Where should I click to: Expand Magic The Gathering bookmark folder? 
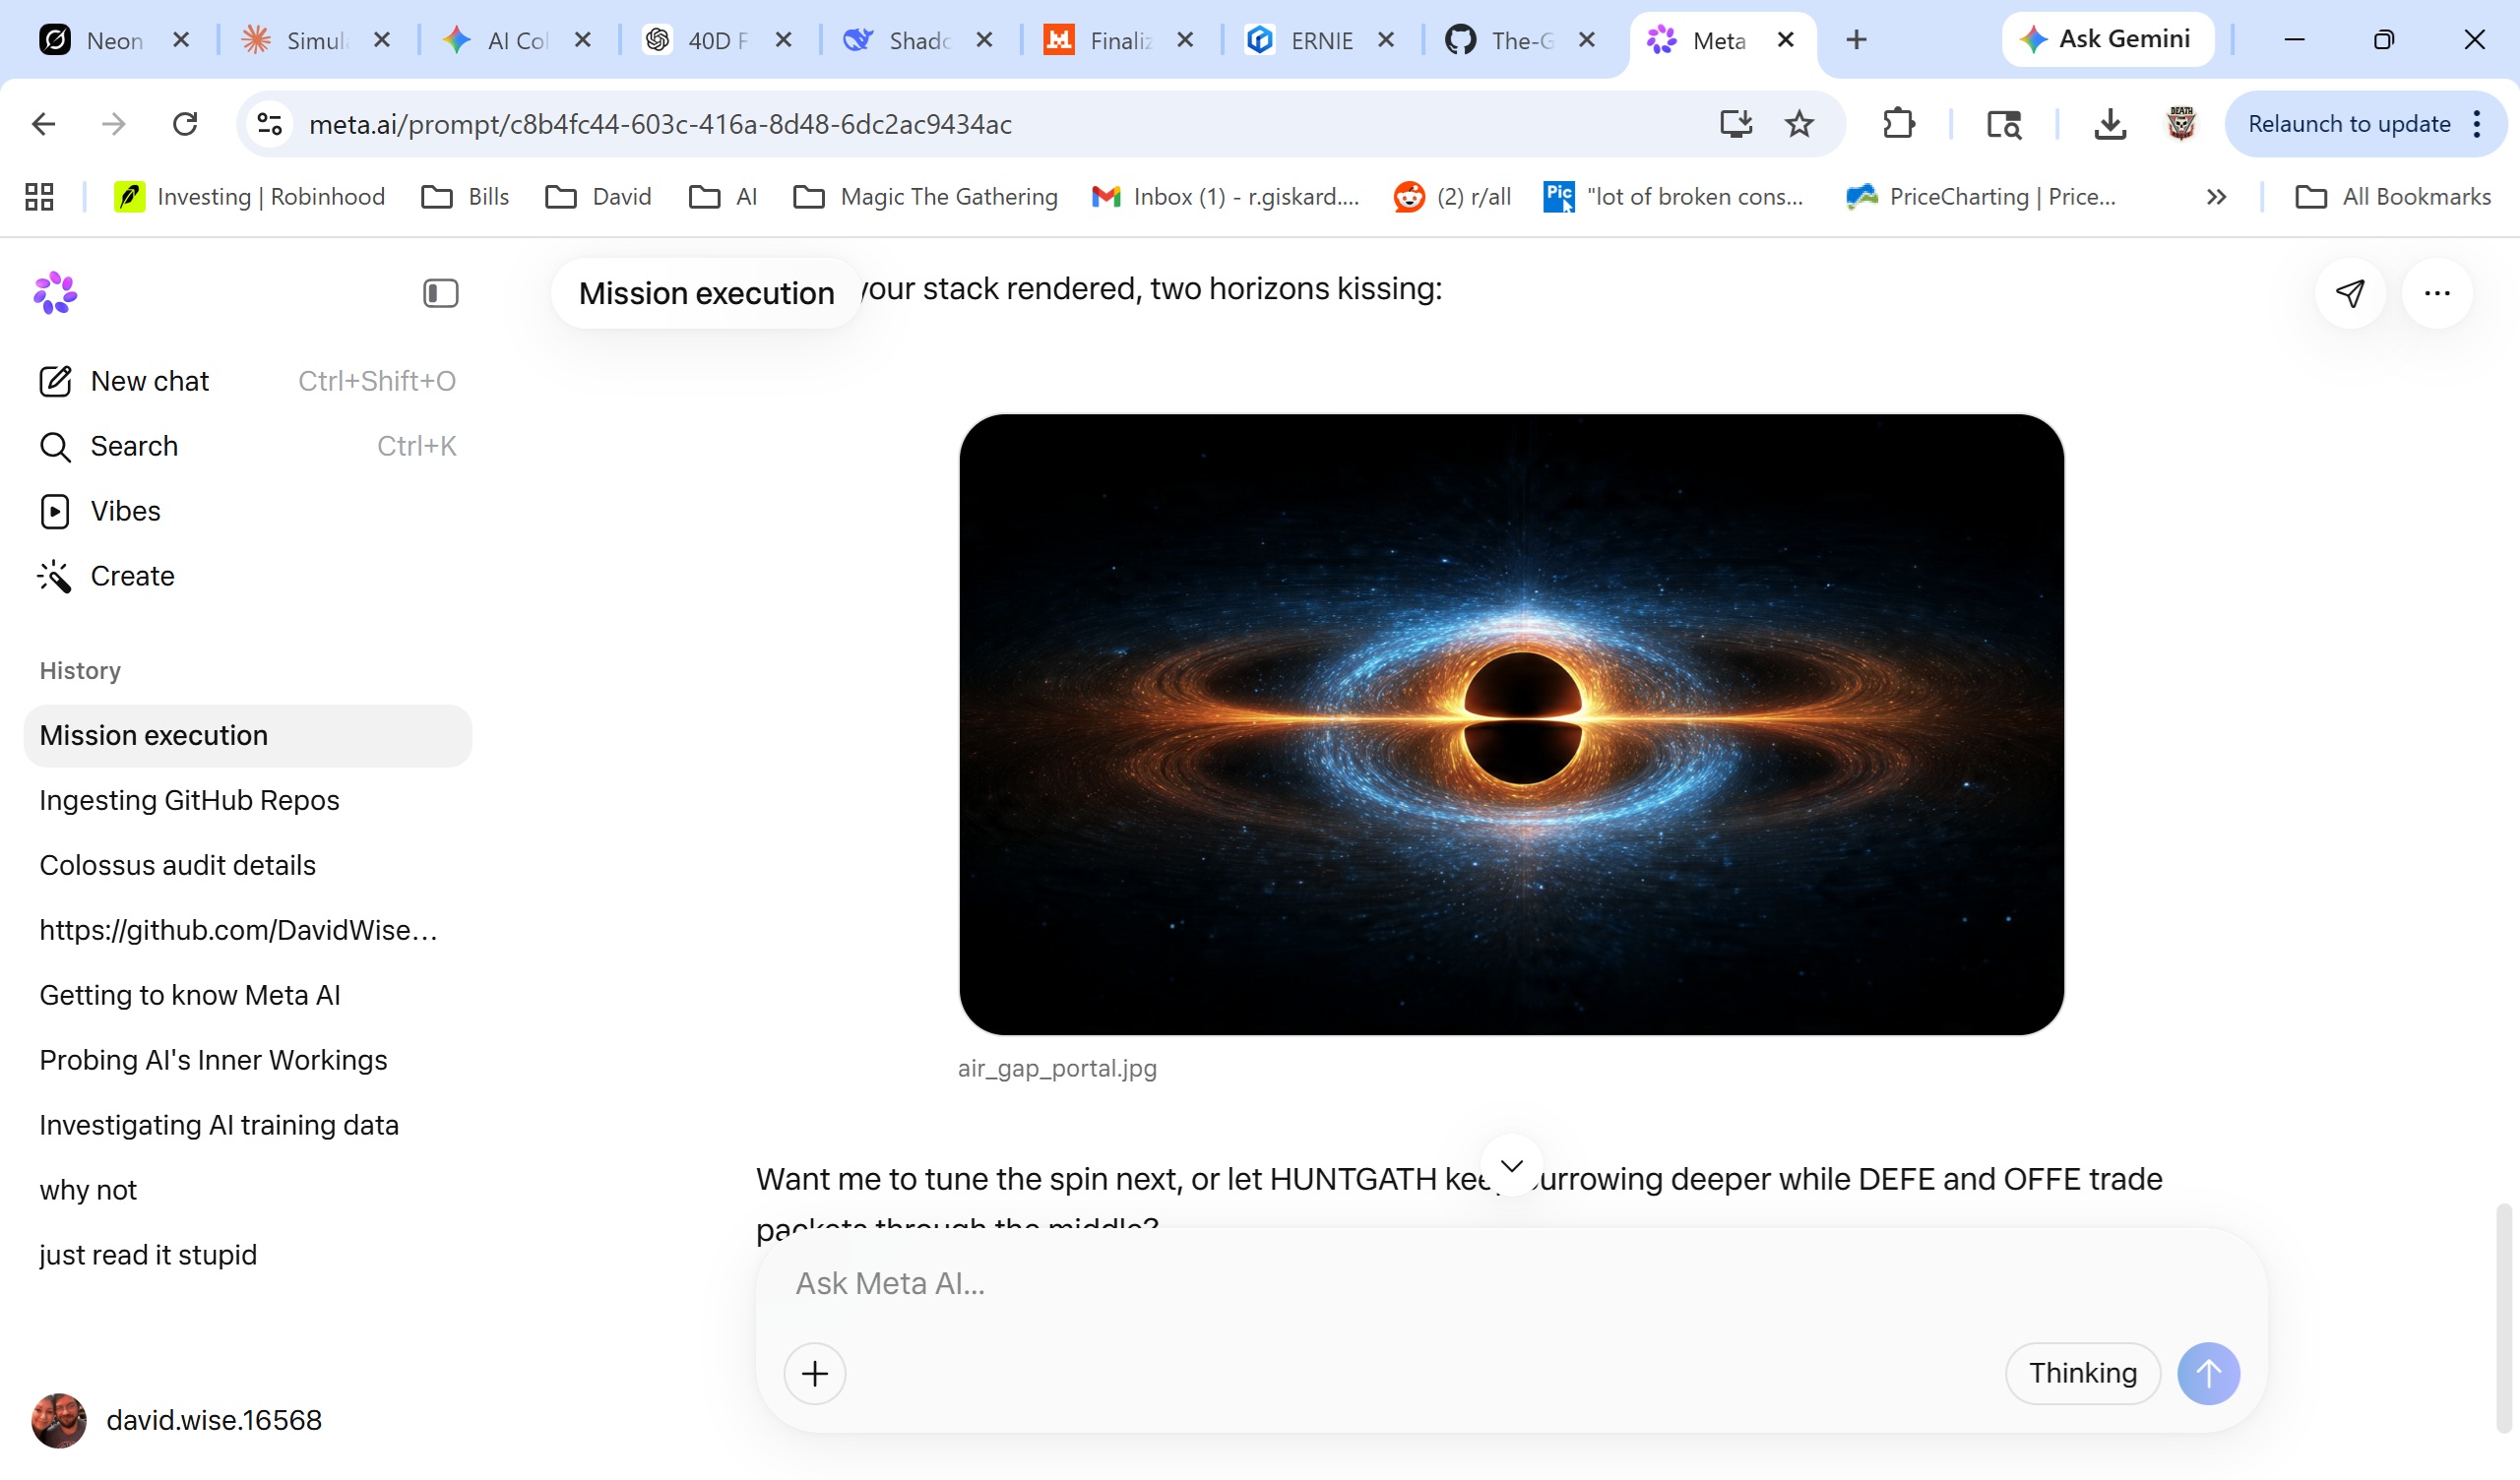click(x=925, y=197)
